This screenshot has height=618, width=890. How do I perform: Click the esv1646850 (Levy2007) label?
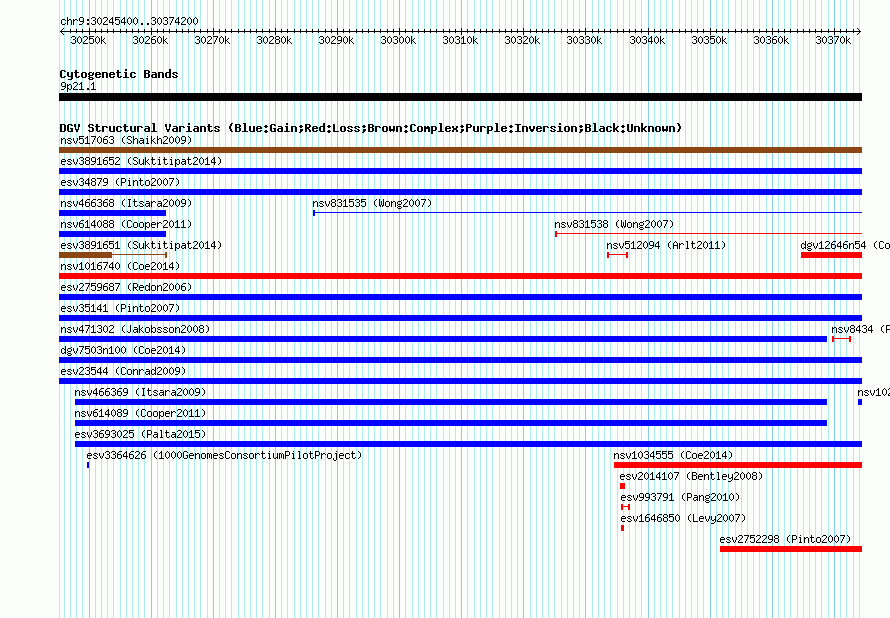pyautogui.click(x=683, y=518)
